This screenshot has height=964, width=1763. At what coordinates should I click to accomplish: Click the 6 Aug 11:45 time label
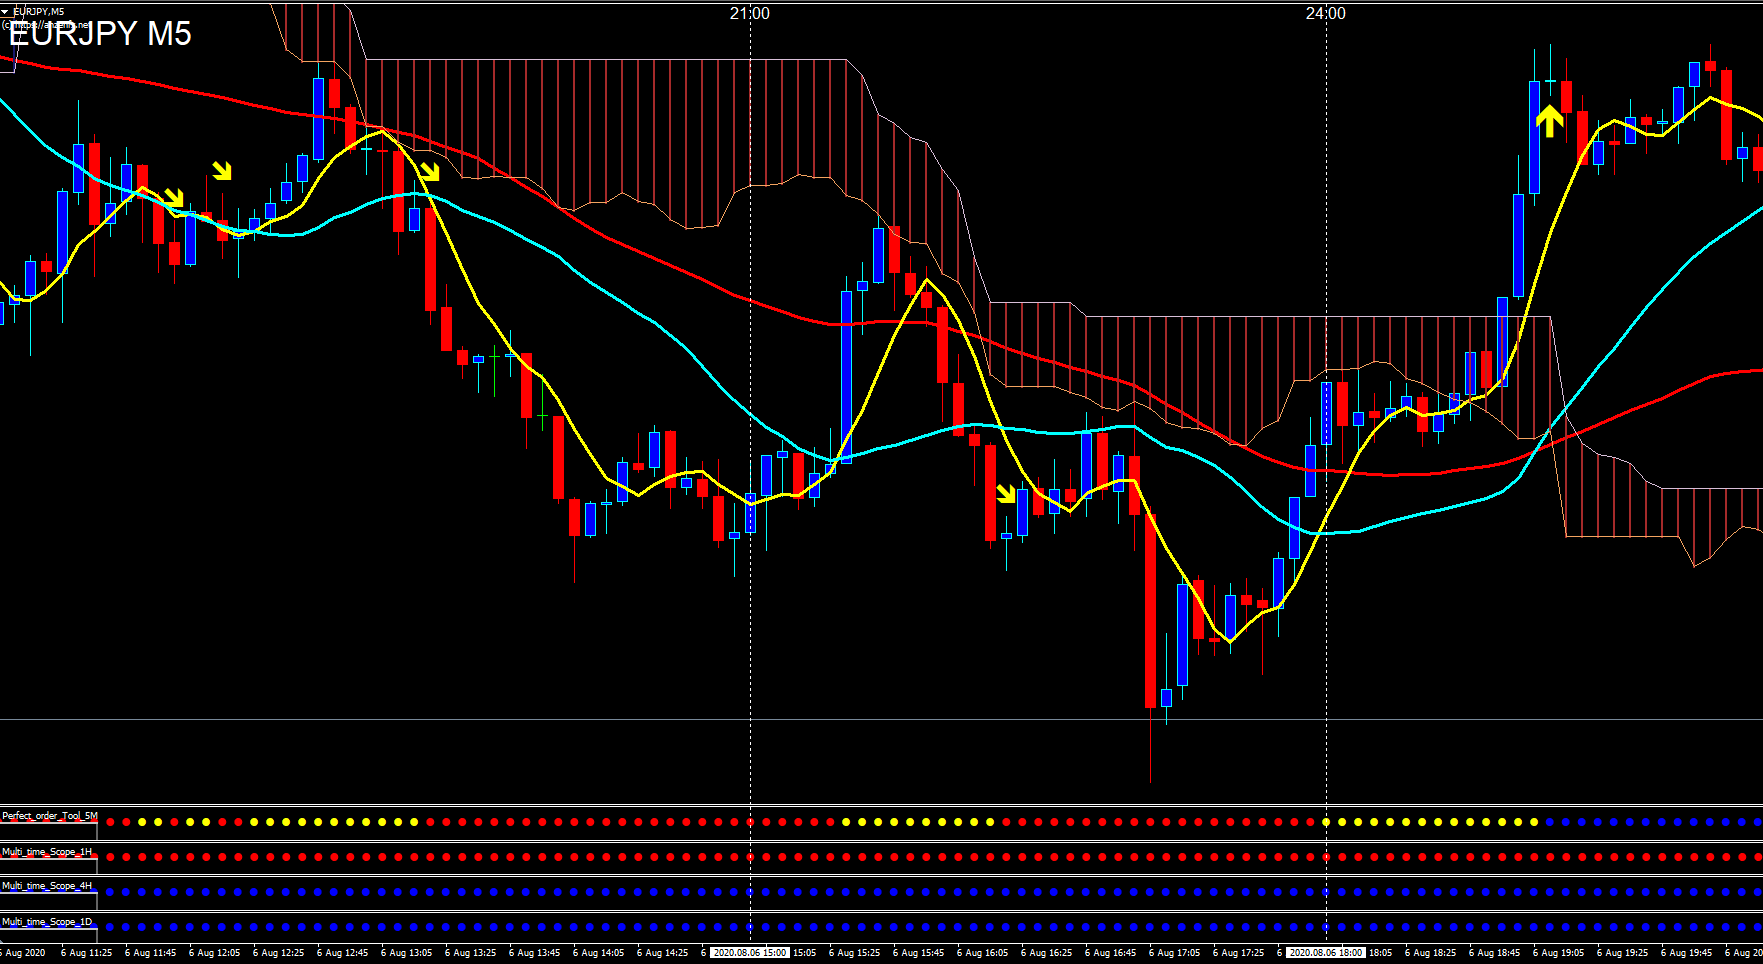pos(150,953)
